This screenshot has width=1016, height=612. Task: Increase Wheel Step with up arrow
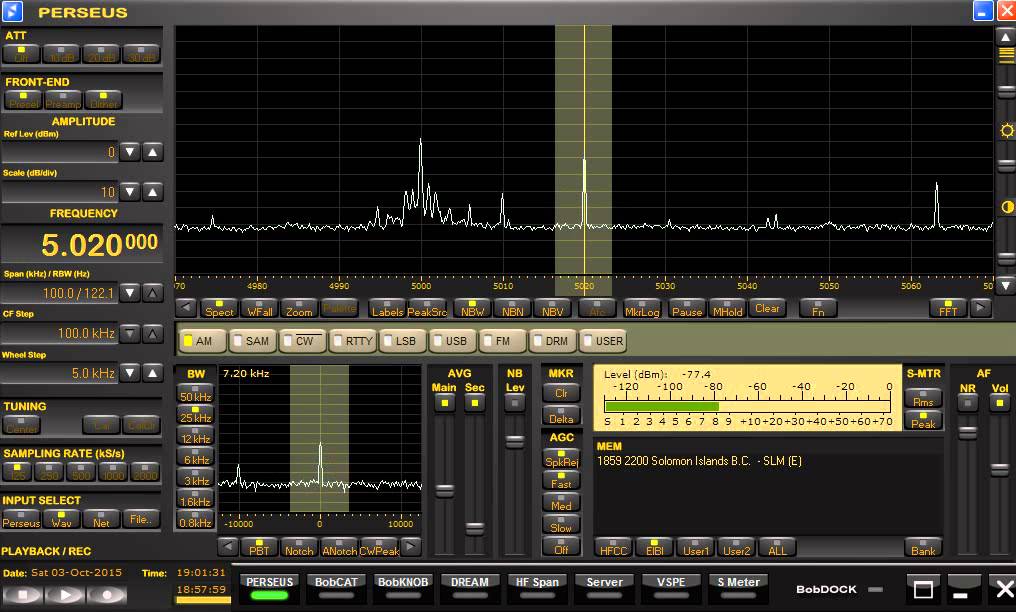[x=152, y=373]
